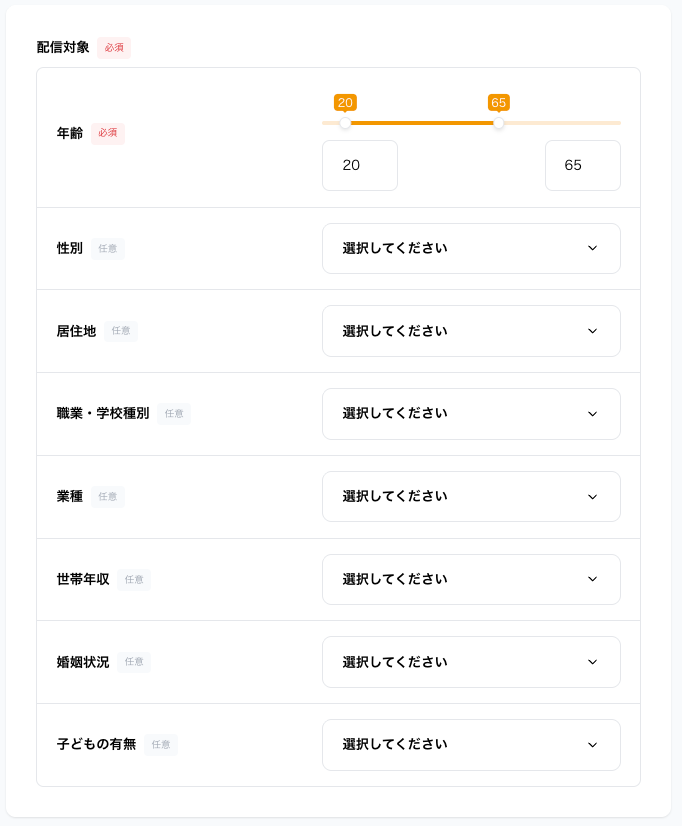Image resolution: width=682 pixels, height=826 pixels.
Task: Click the minimum age input showing 20
Action: point(360,165)
